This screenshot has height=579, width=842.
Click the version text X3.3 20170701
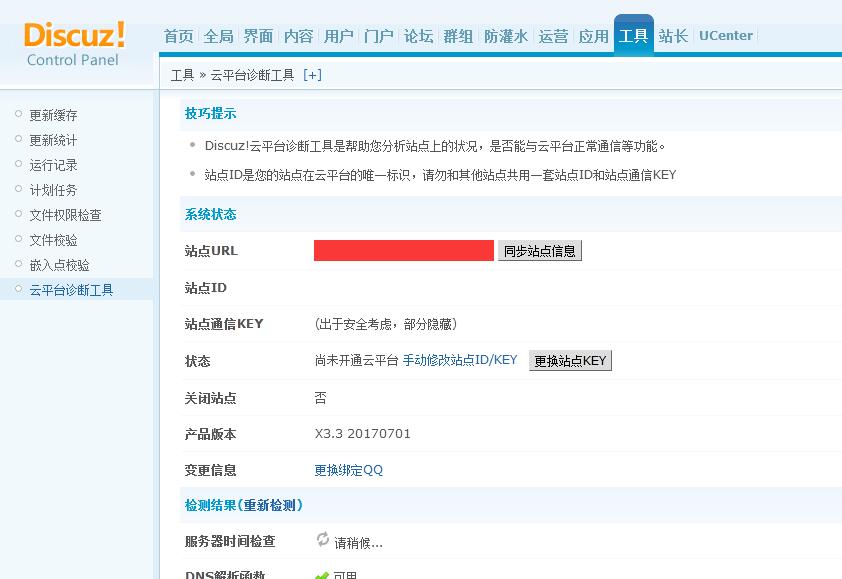(x=362, y=434)
